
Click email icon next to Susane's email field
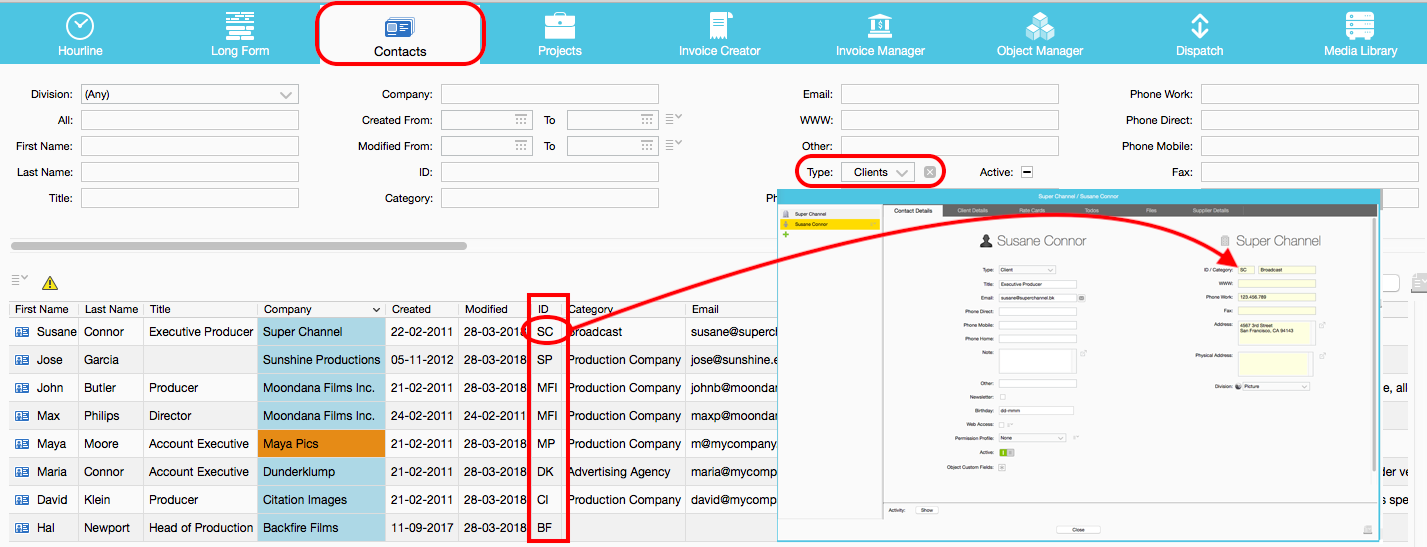(x=1081, y=298)
